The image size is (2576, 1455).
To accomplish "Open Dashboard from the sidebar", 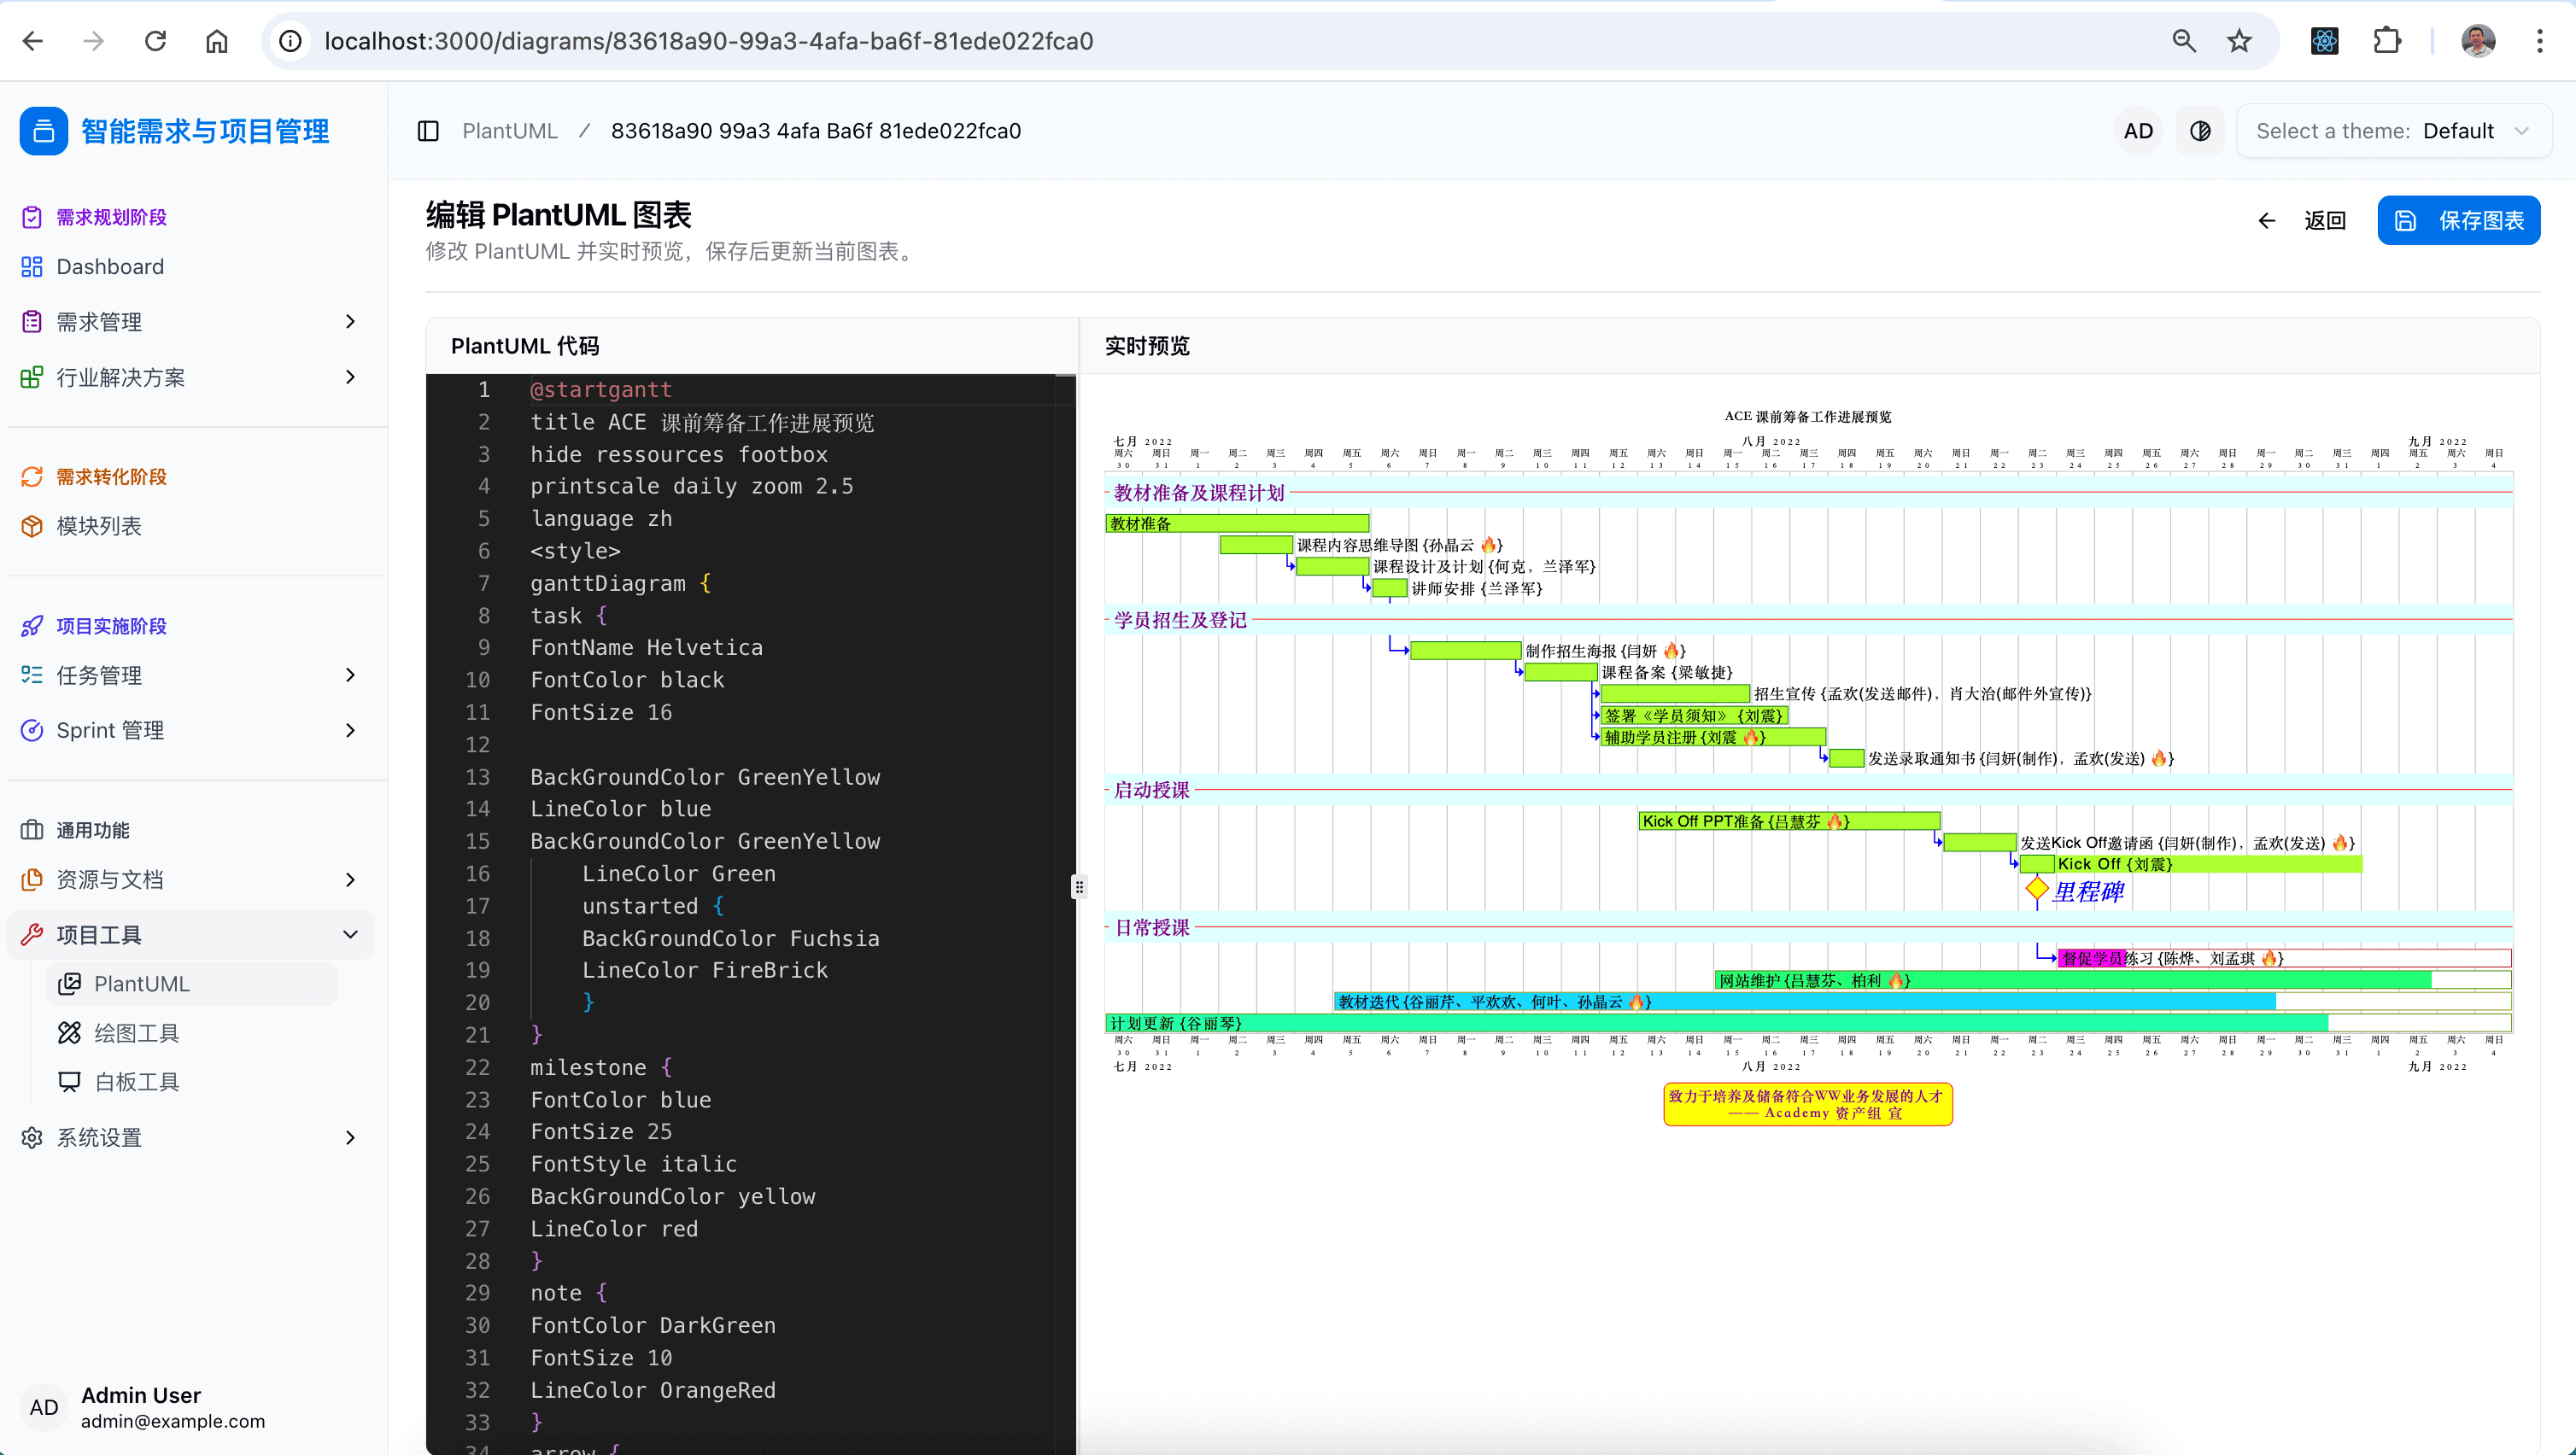I will [x=110, y=267].
